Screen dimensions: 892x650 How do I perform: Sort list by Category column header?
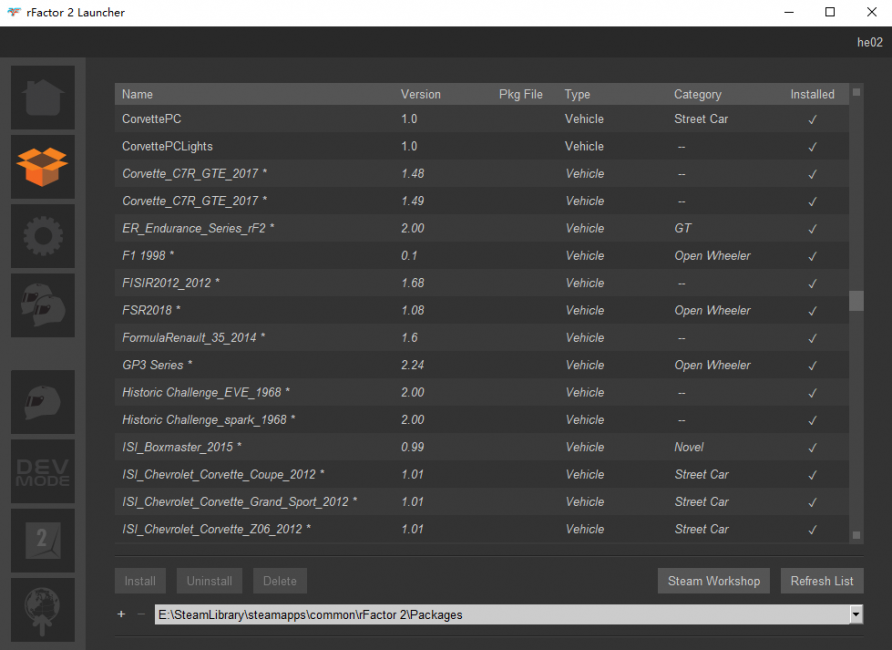(x=697, y=94)
